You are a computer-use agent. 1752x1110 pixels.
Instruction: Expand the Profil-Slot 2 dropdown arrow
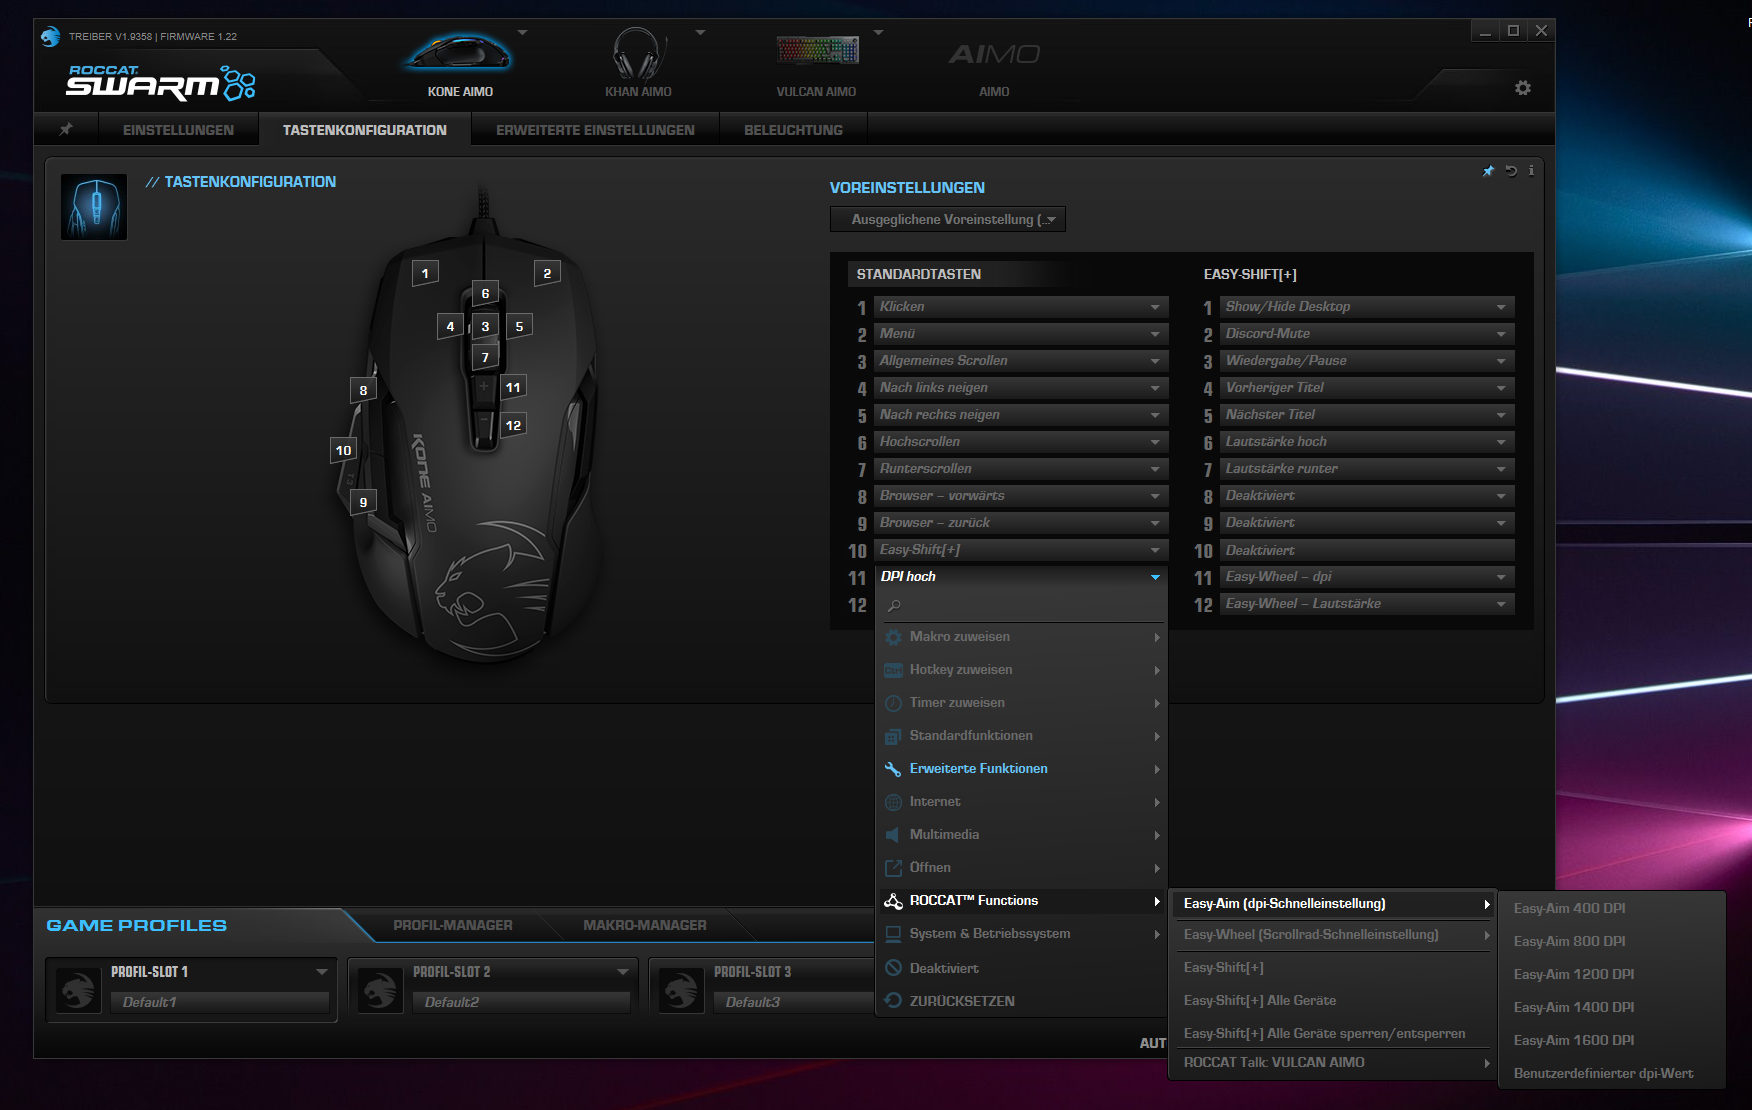pyautogui.click(x=623, y=972)
